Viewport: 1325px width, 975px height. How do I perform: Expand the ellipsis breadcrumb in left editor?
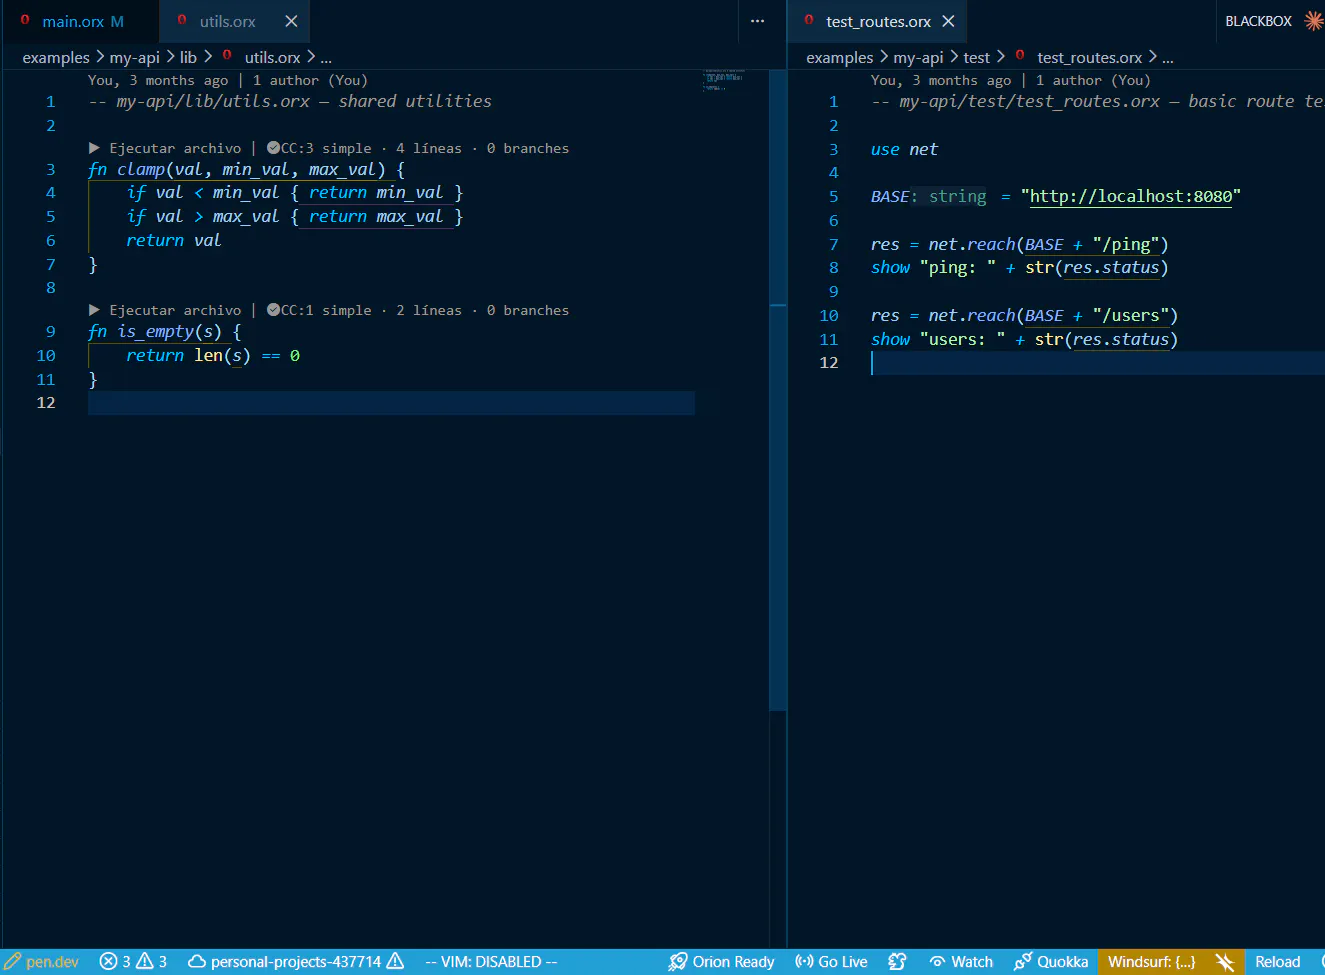pos(326,58)
